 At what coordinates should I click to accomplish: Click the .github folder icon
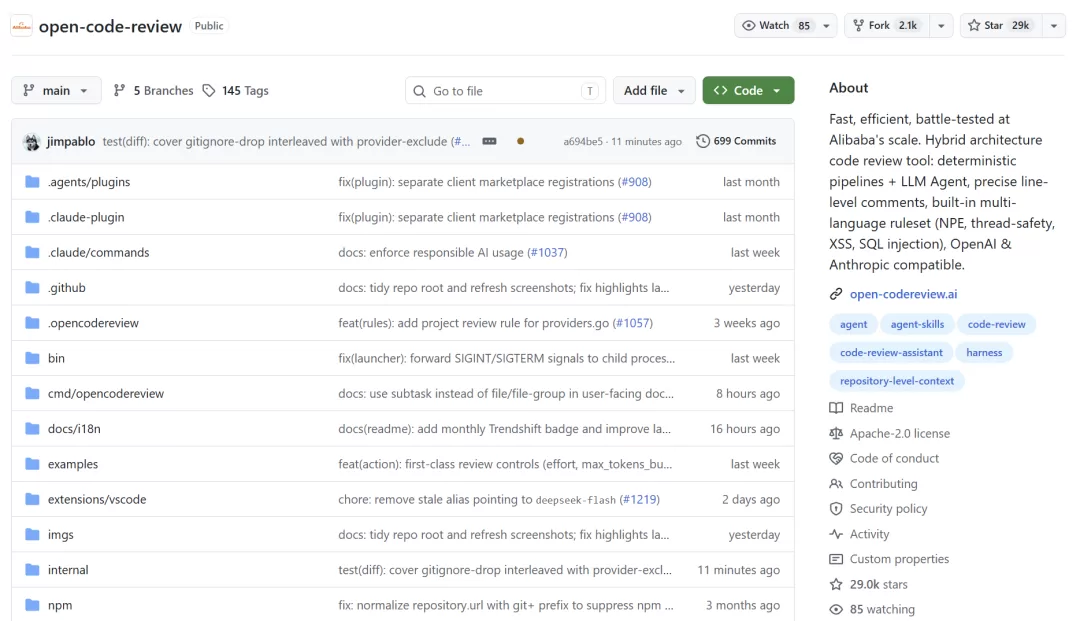coord(32,288)
